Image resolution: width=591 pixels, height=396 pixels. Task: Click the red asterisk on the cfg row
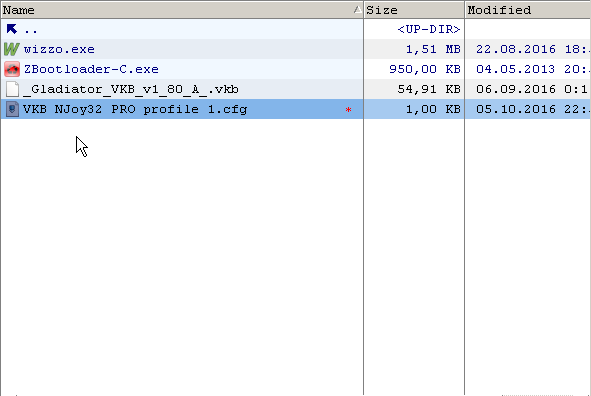(x=348, y=110)
